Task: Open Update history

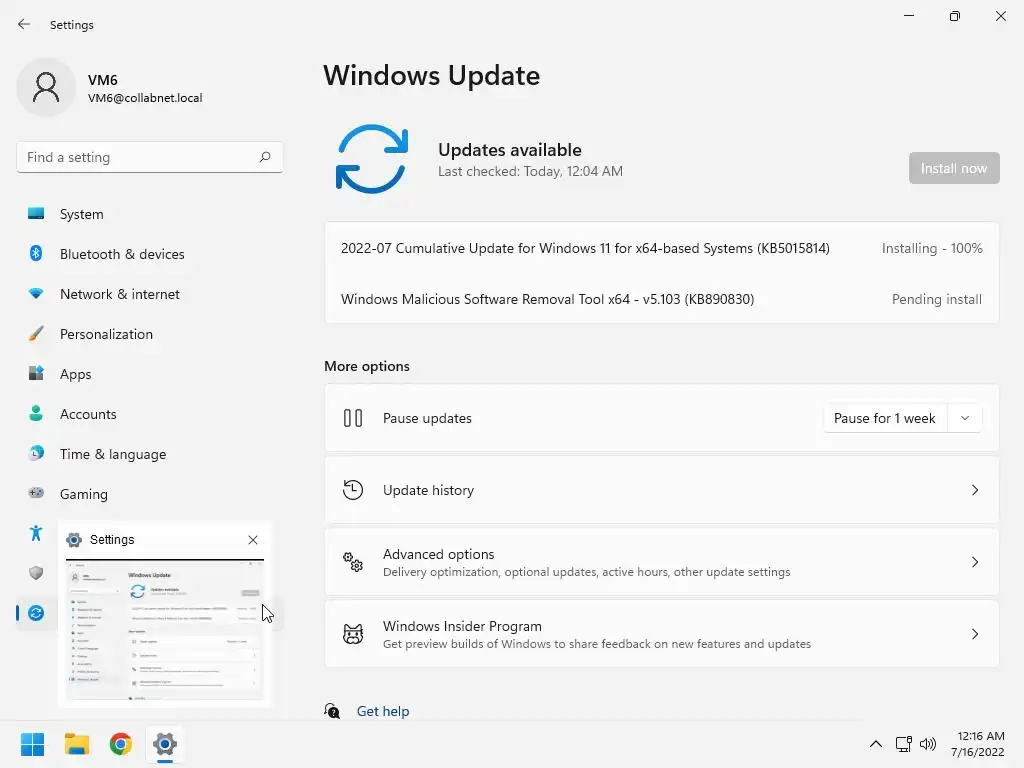Action: pos(662,490)
